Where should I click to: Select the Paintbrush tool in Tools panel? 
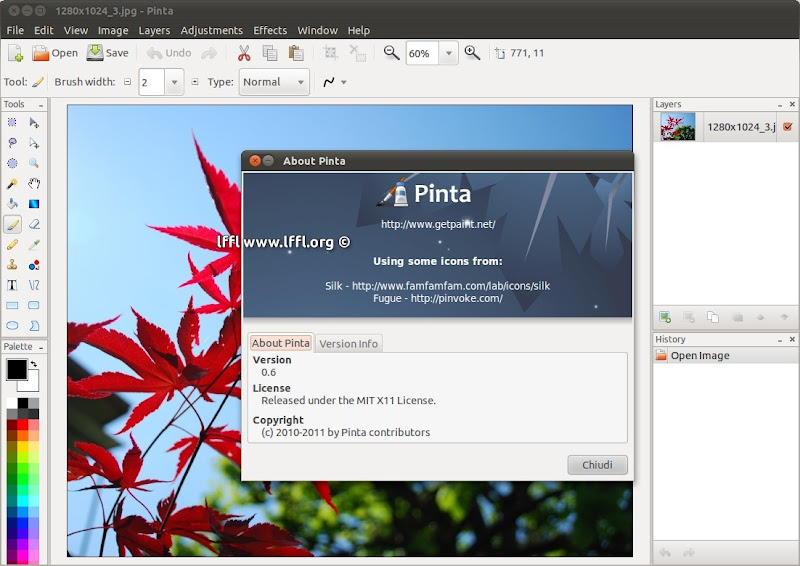tap(12, 224)
